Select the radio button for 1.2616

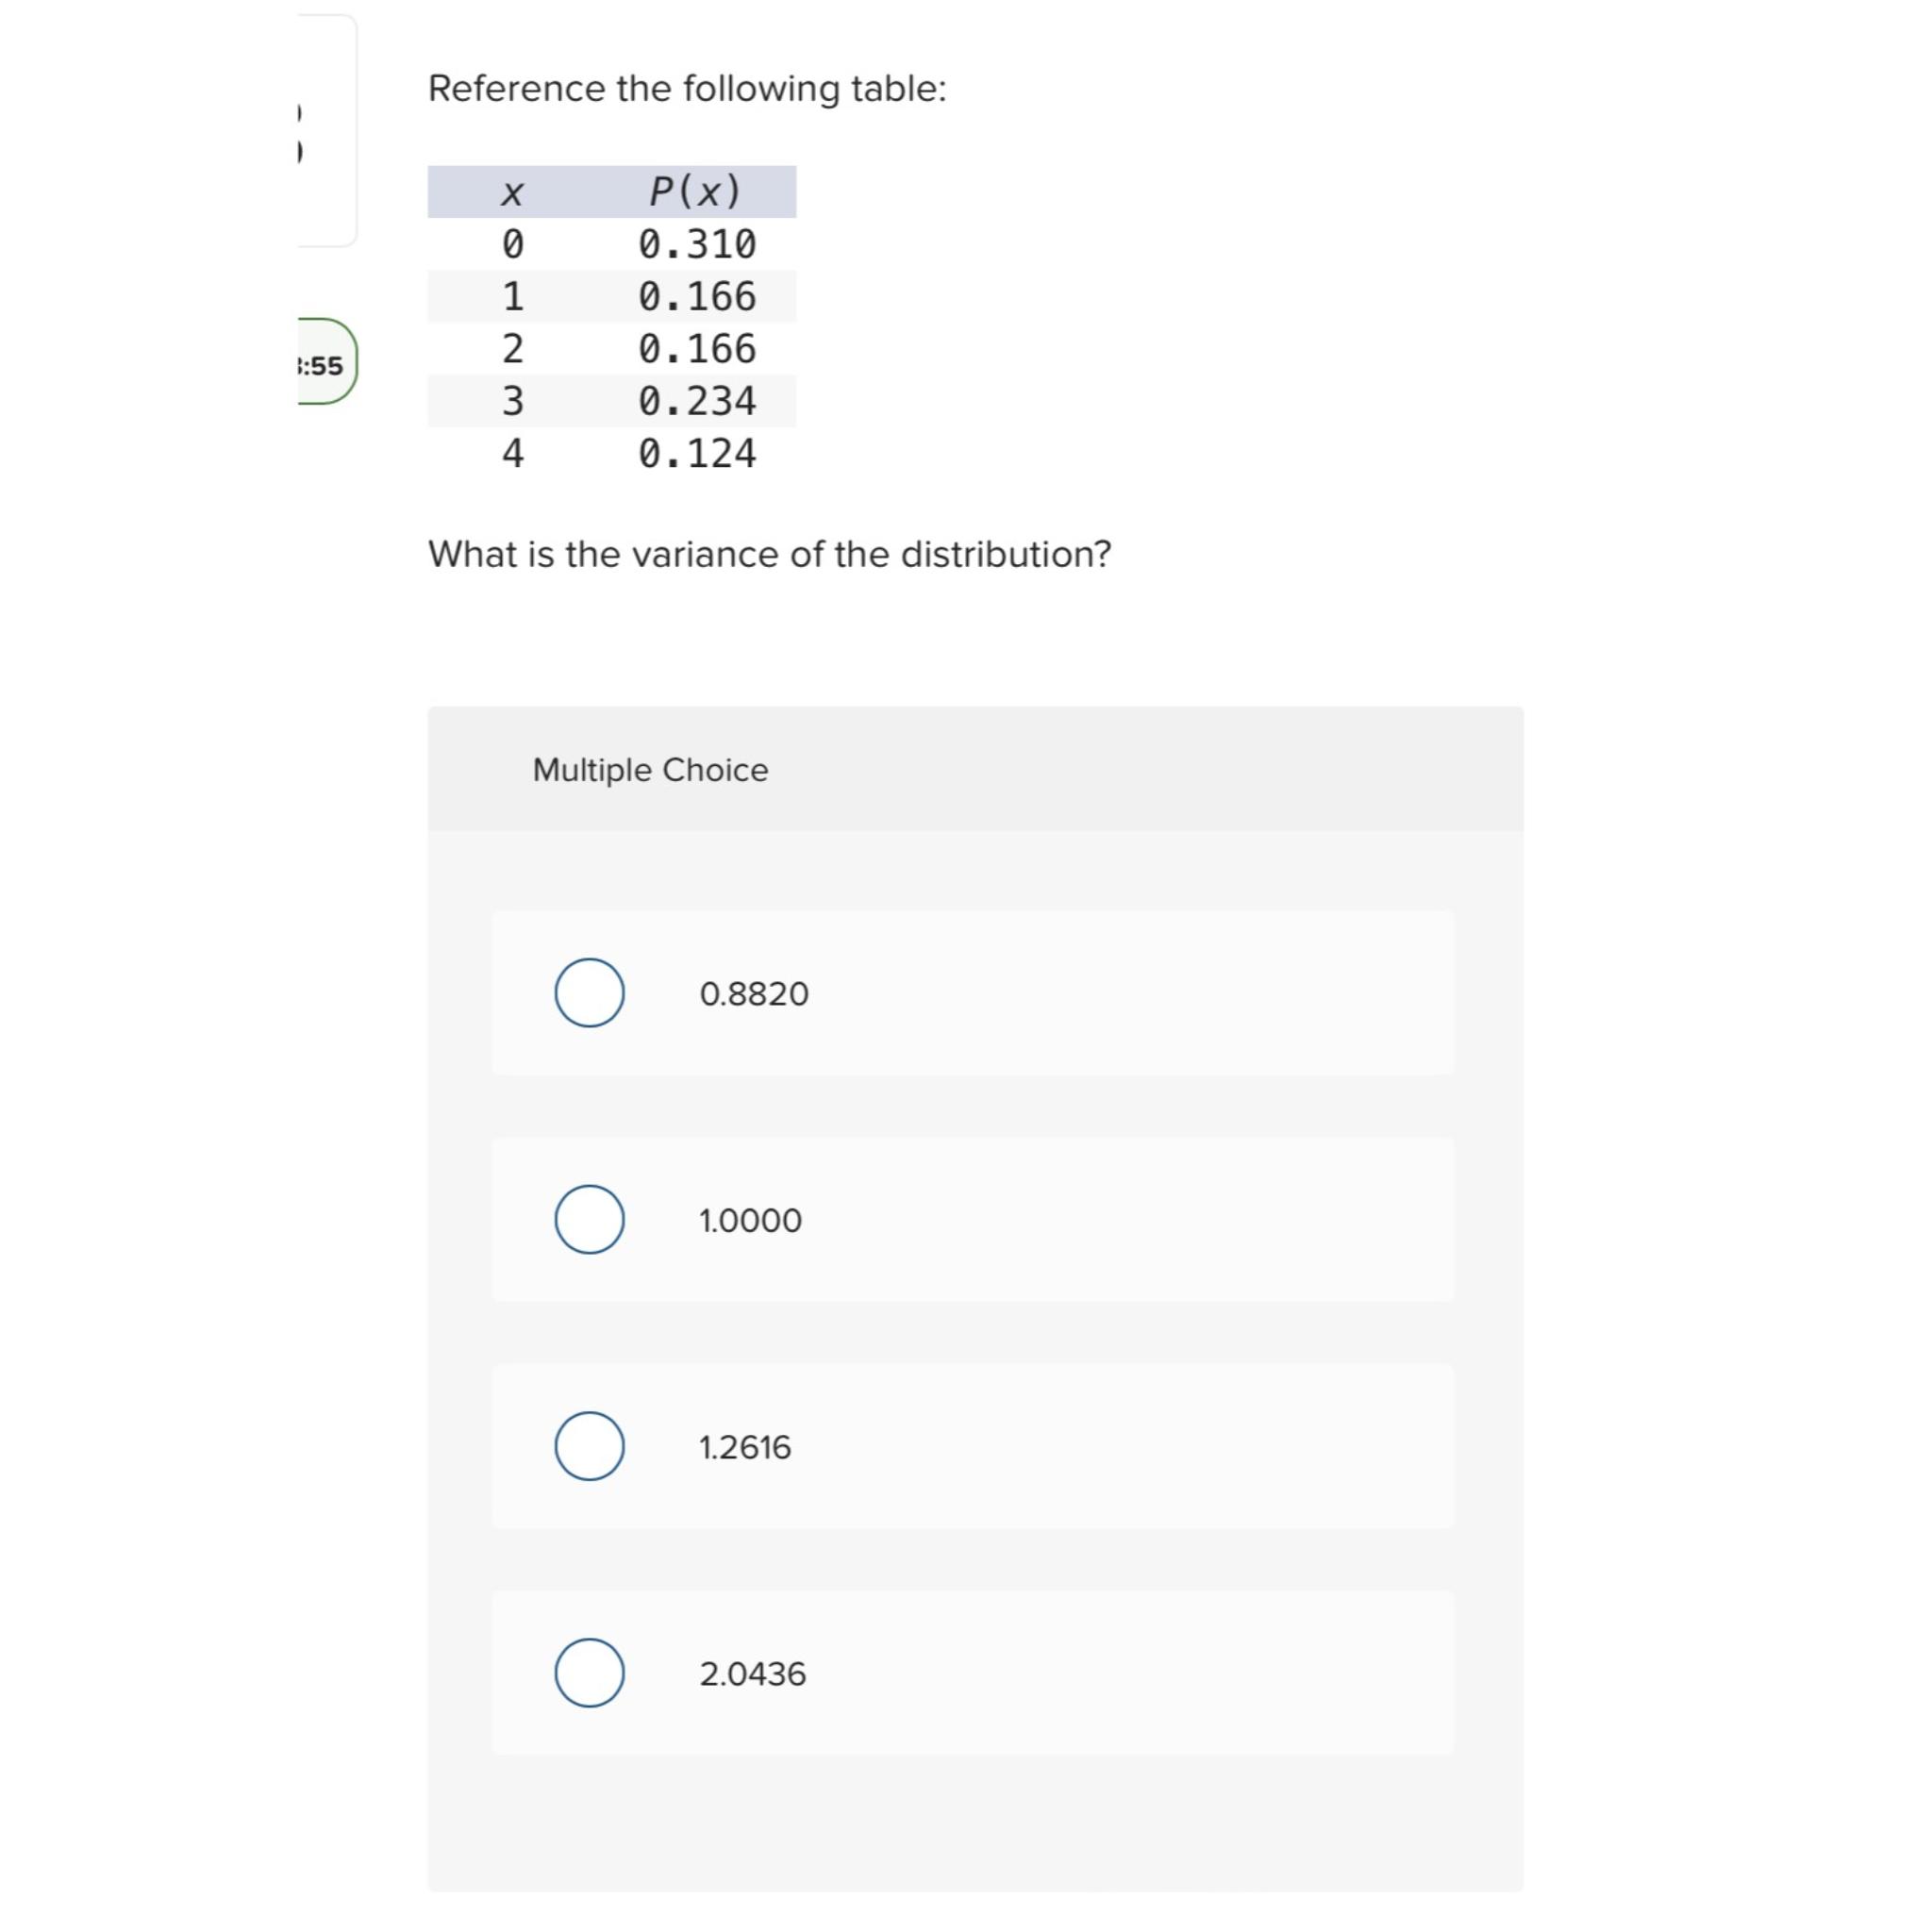click(x=588, y=1448)
